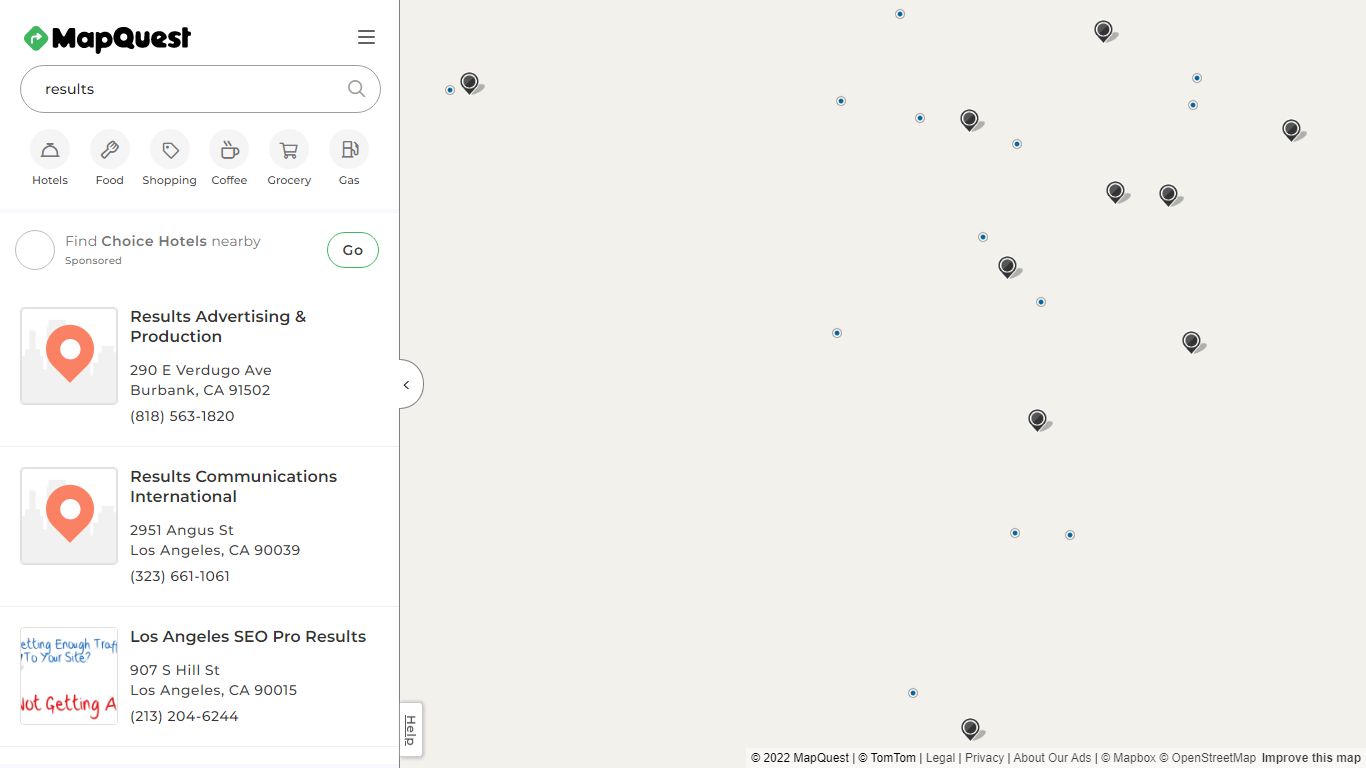Click phone number (213) 204-6244
The width and height of the screenshot is (1366, 768).
184,716
